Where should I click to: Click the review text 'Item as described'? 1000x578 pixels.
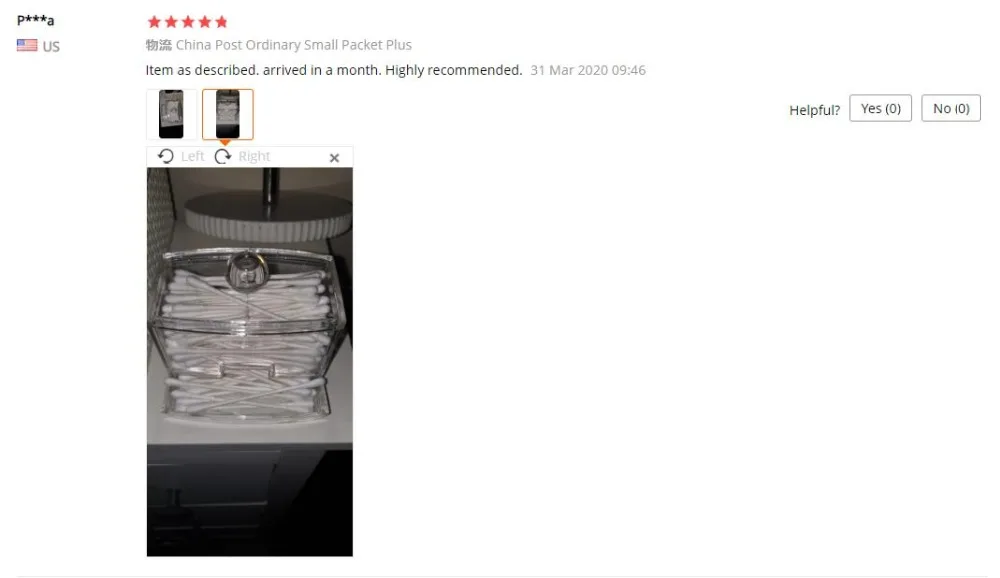click(x=202, y=70)
